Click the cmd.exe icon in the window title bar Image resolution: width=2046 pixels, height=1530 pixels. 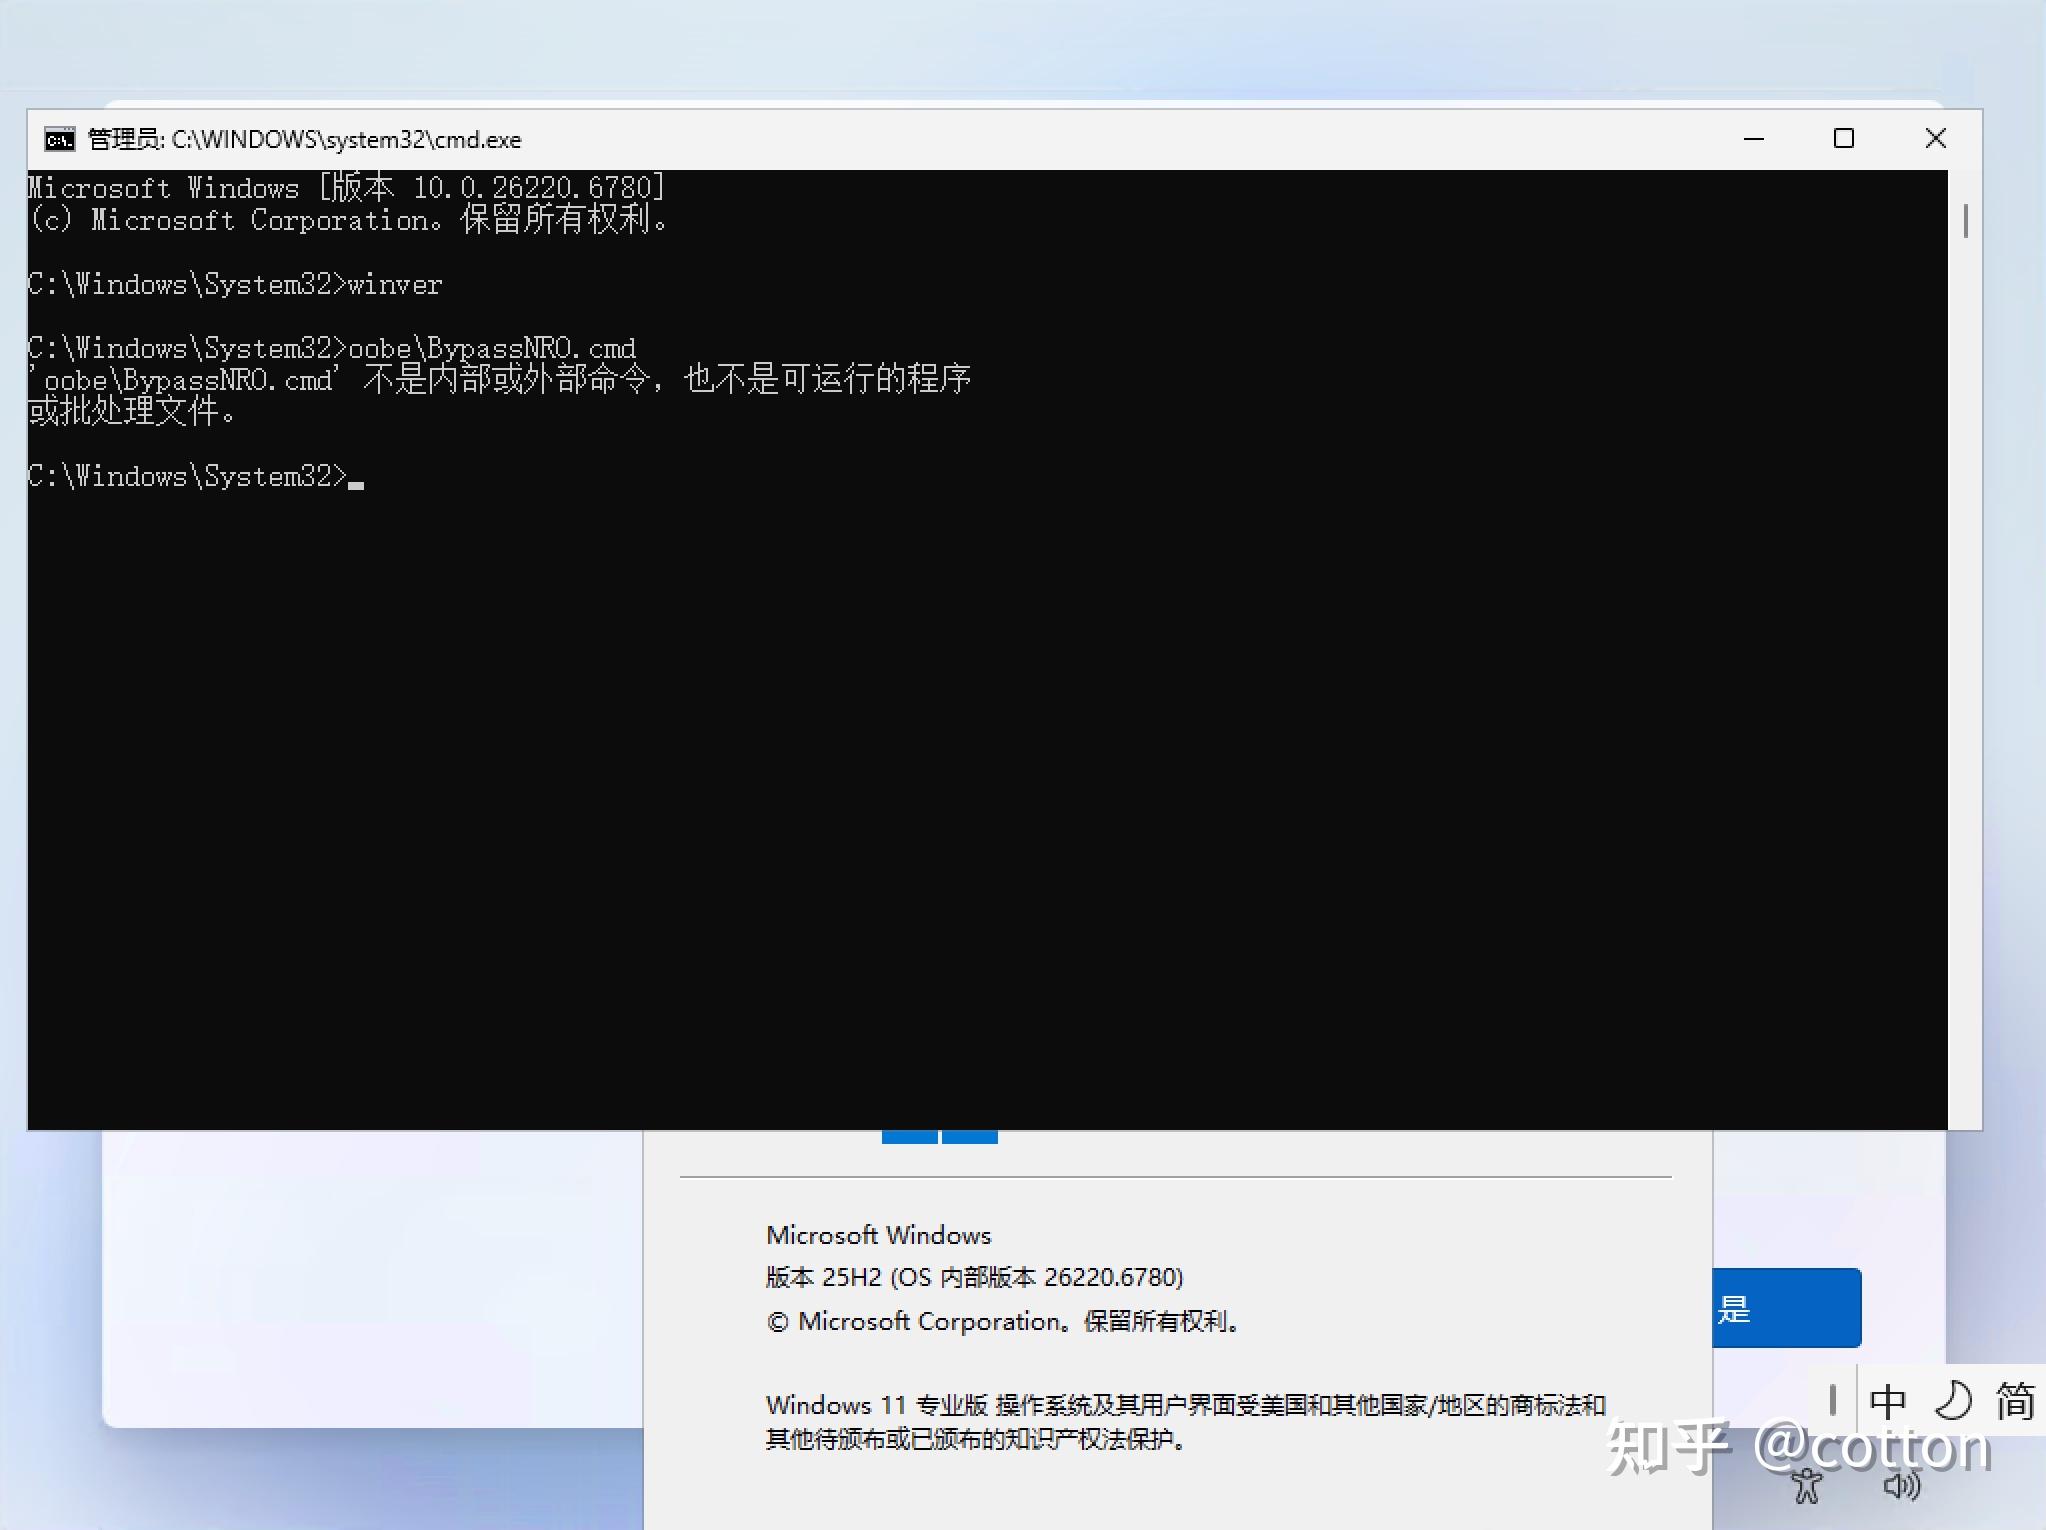[59, 139]
